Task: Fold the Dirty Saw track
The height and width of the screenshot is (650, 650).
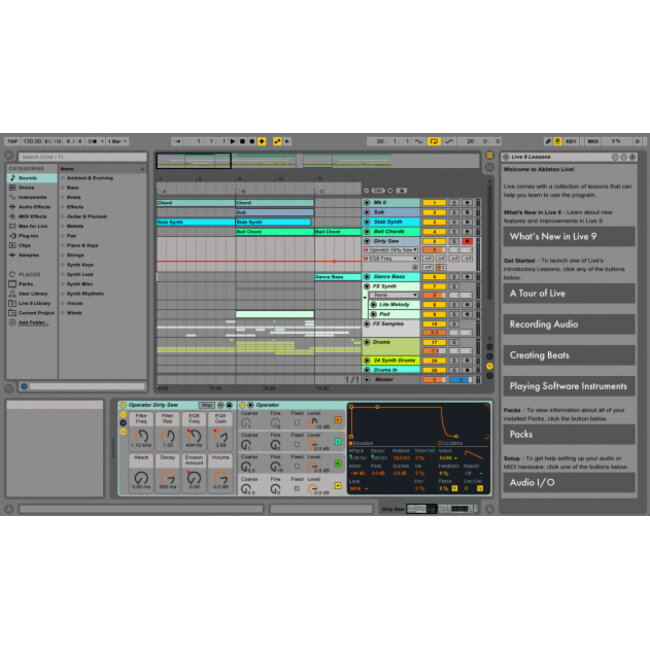Action: (x=367, y=241)
